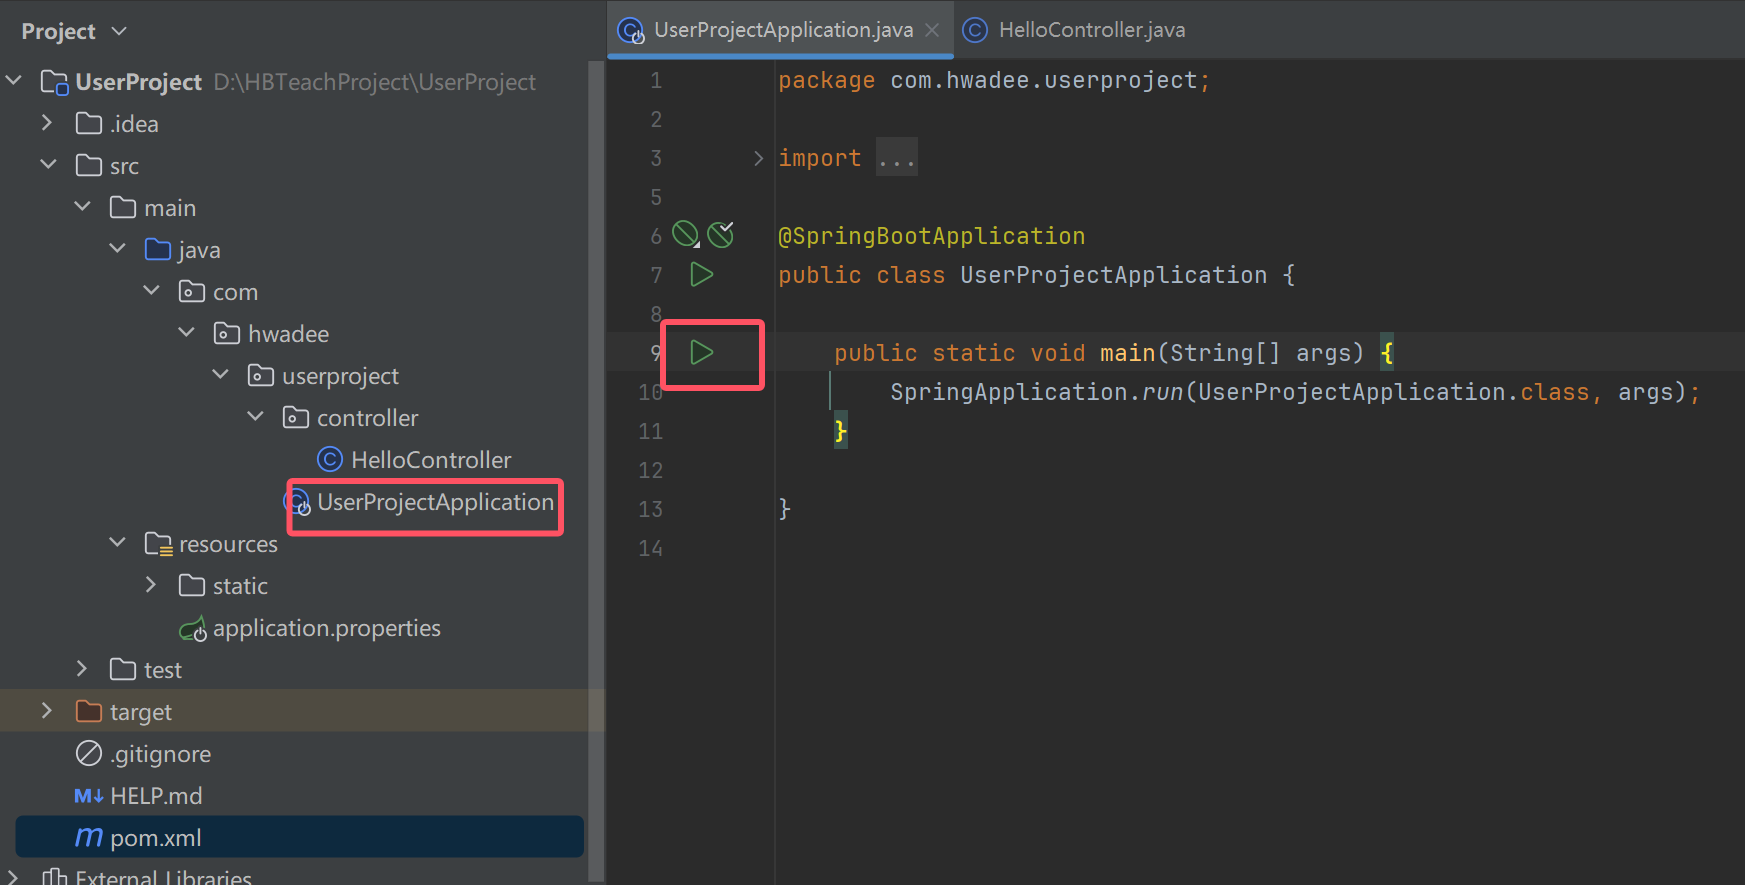Collapse the com package

point(152,290)
